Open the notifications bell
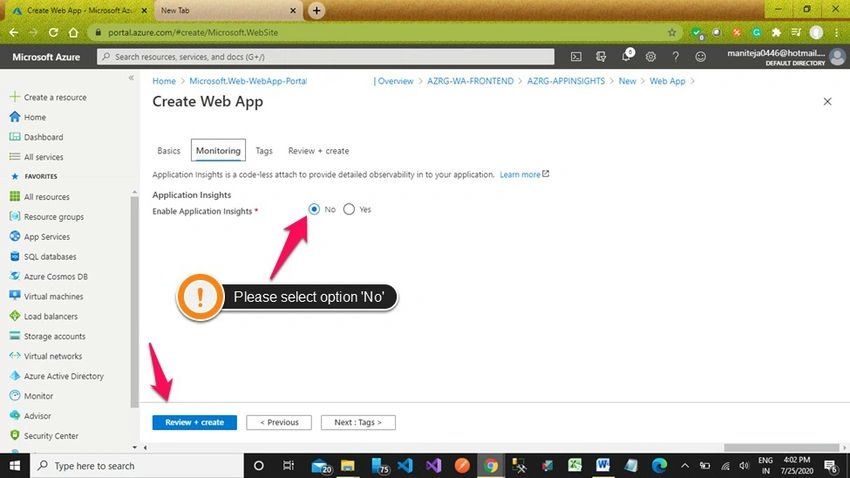Viewport: 850px width, 478px height. coord(626,56)
